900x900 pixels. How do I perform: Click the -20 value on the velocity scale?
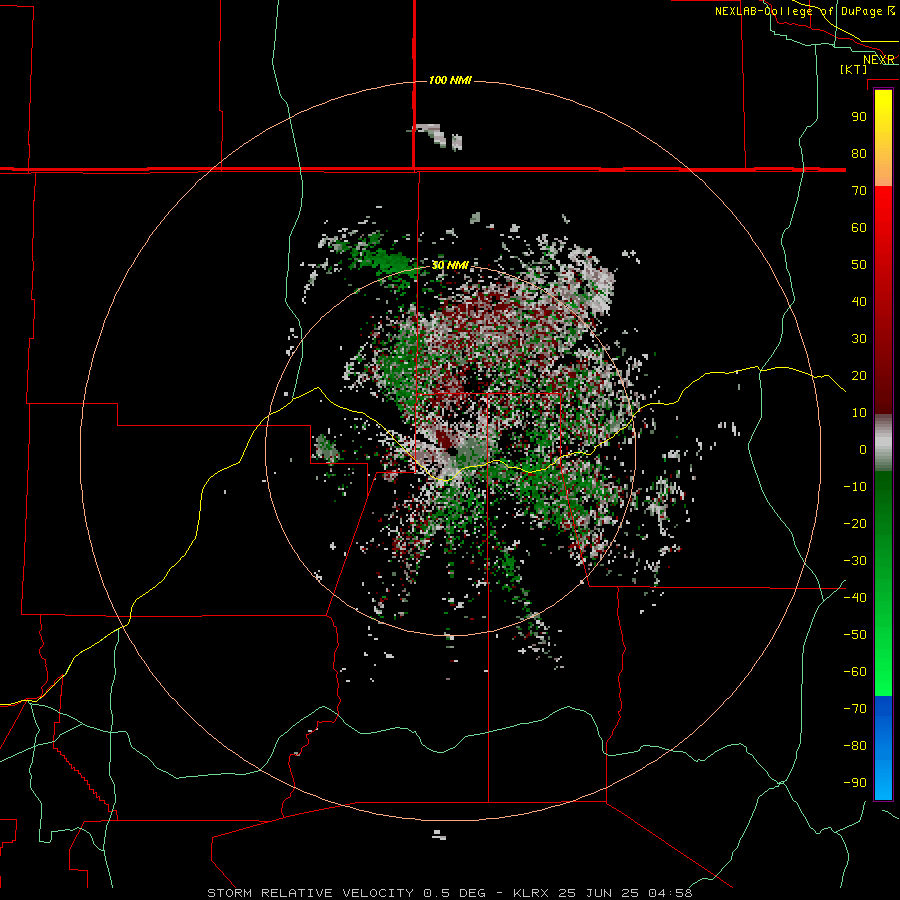tap(855, 524)
